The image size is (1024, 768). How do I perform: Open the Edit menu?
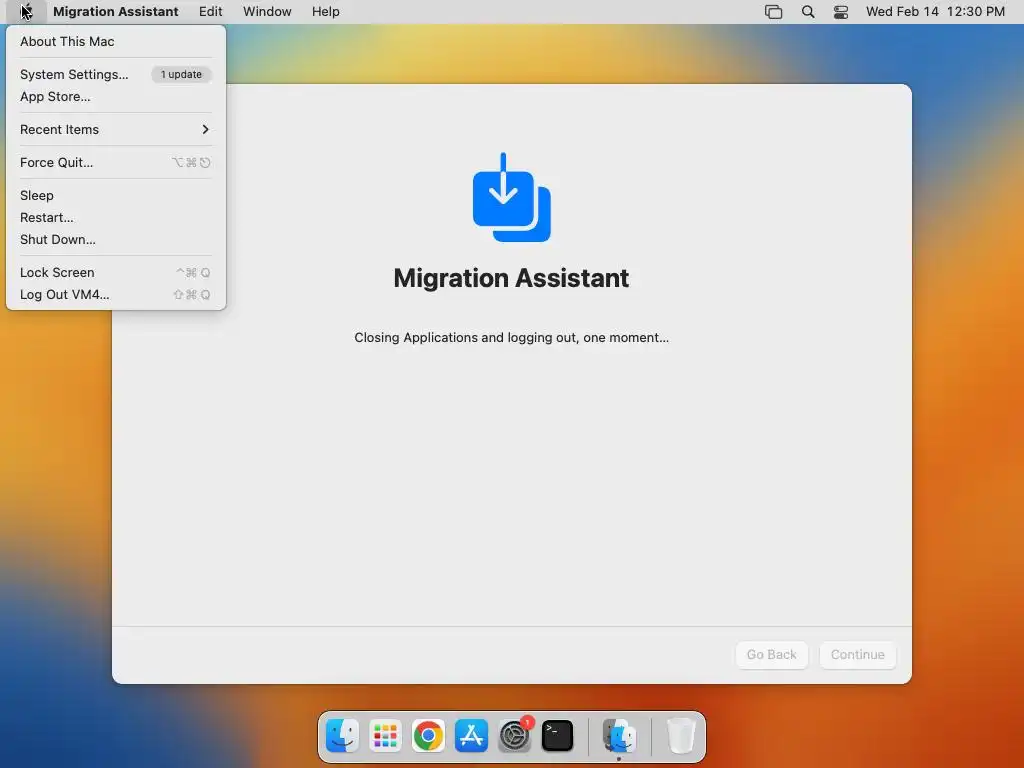pyautogui.click(x=210, y=12)
